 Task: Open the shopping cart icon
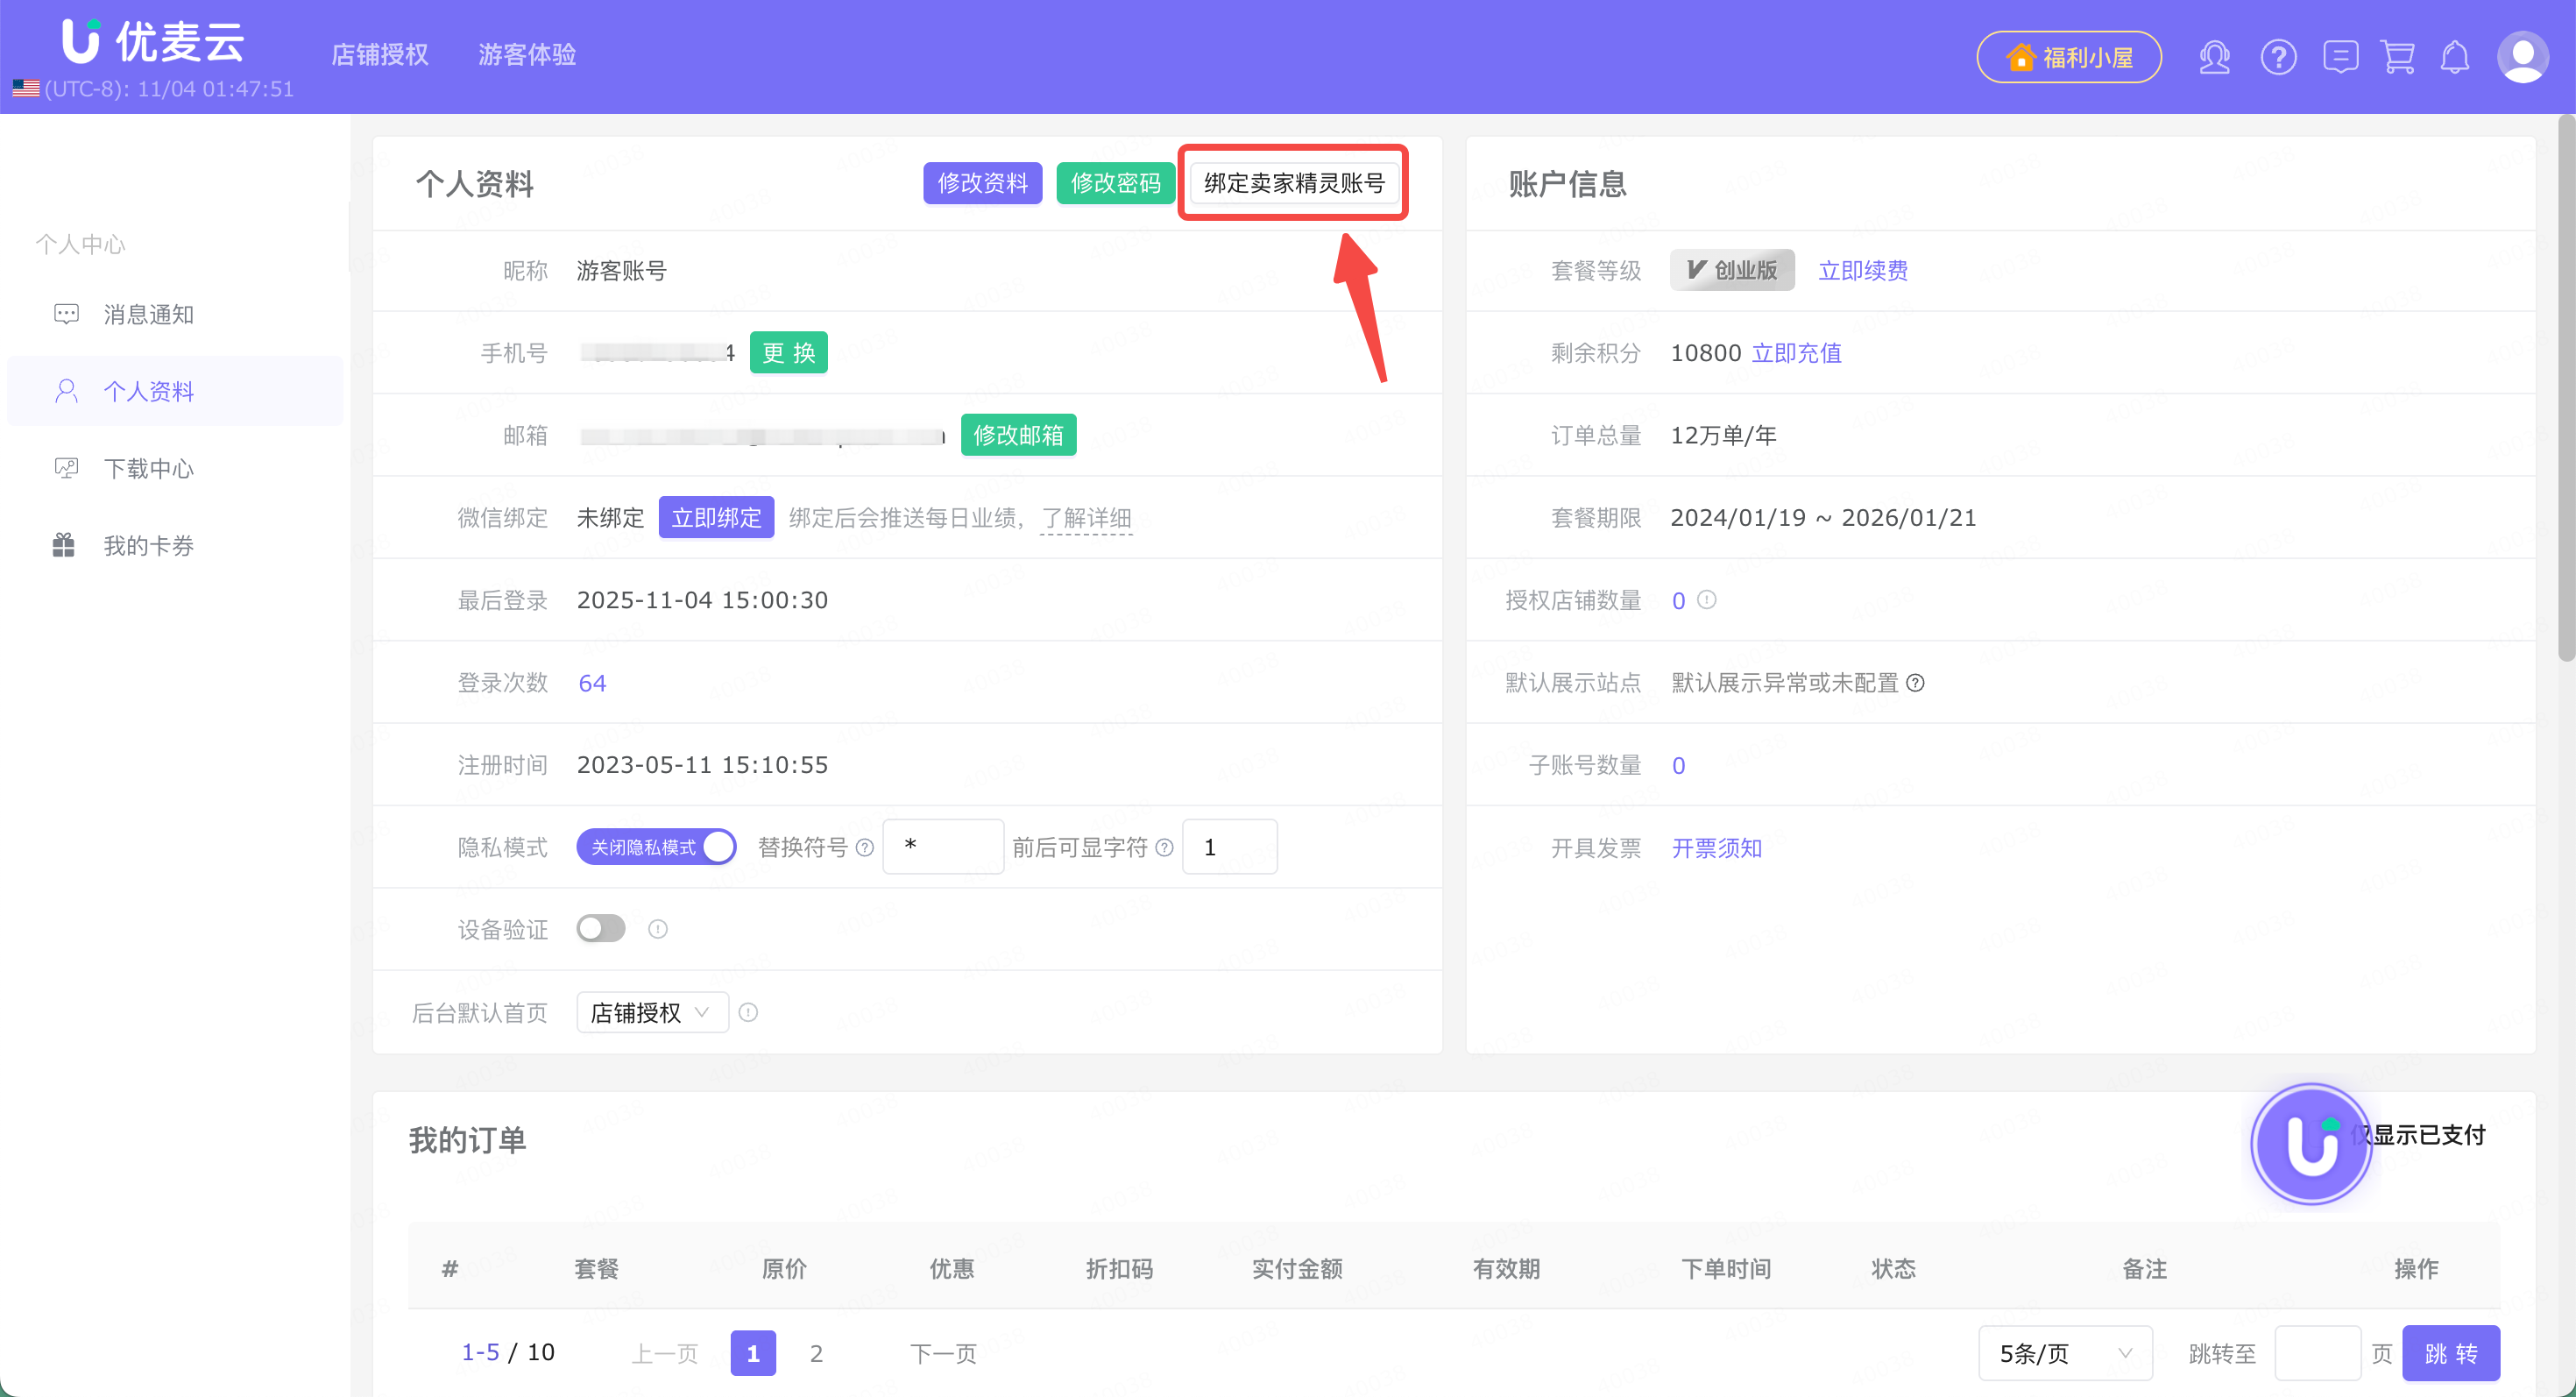2397,57
